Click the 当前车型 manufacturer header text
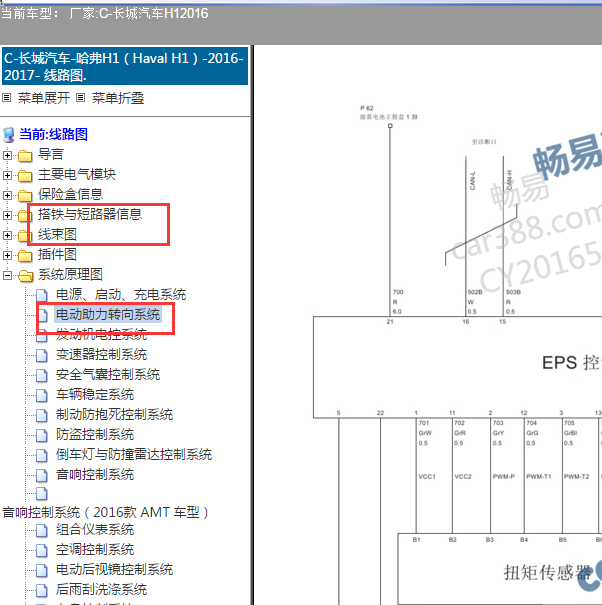 point(105,14)
